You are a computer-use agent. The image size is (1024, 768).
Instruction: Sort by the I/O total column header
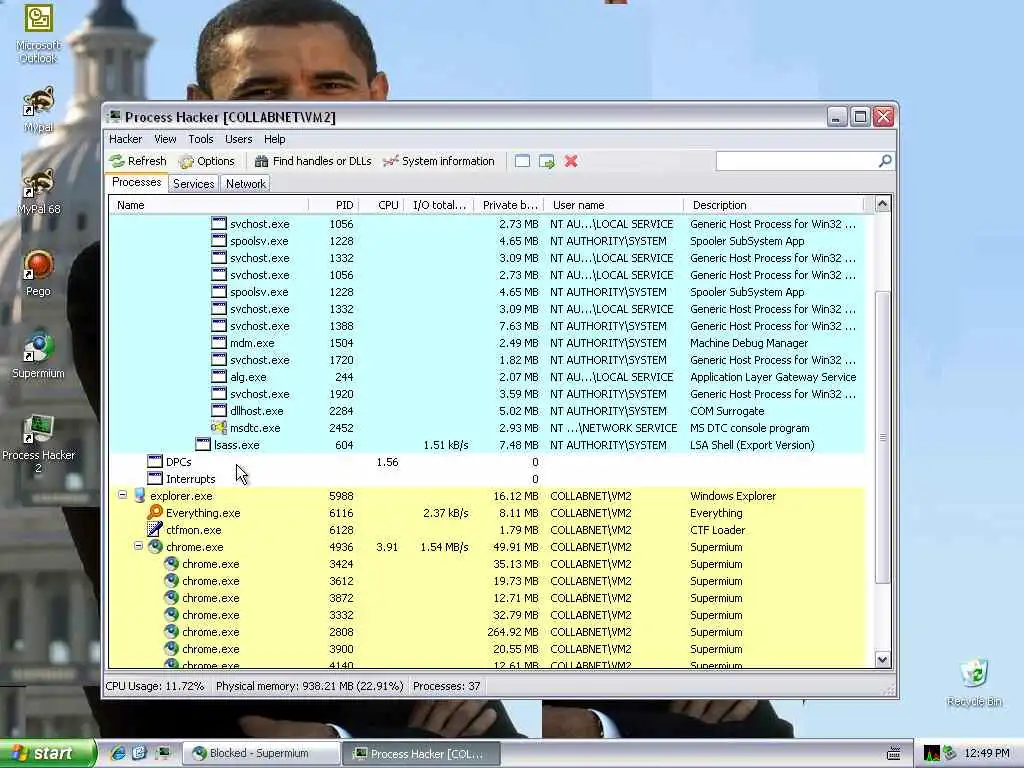439,205
